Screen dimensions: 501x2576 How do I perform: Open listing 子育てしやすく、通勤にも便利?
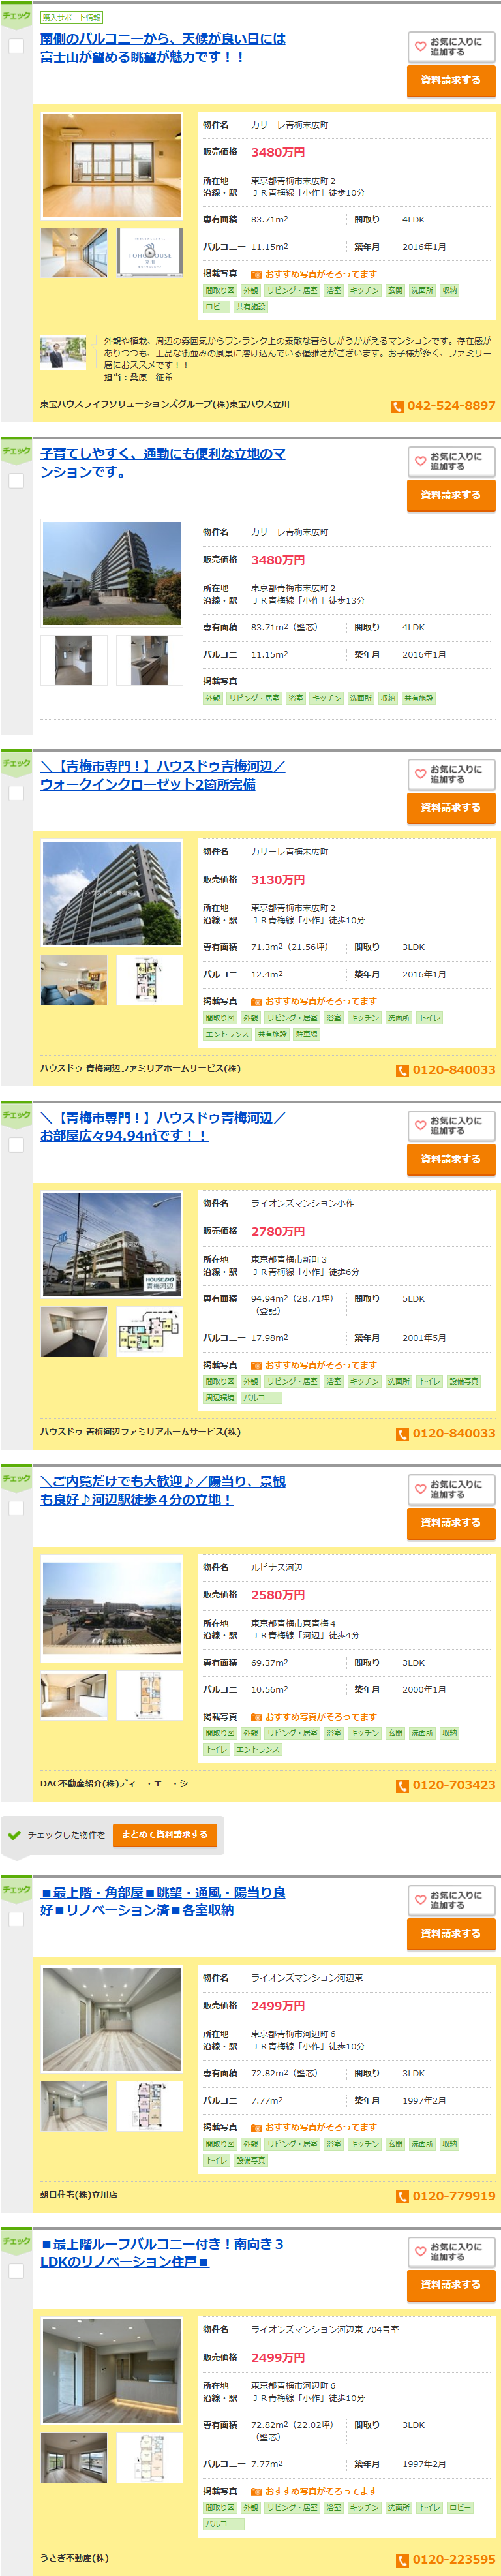(162, 462)
